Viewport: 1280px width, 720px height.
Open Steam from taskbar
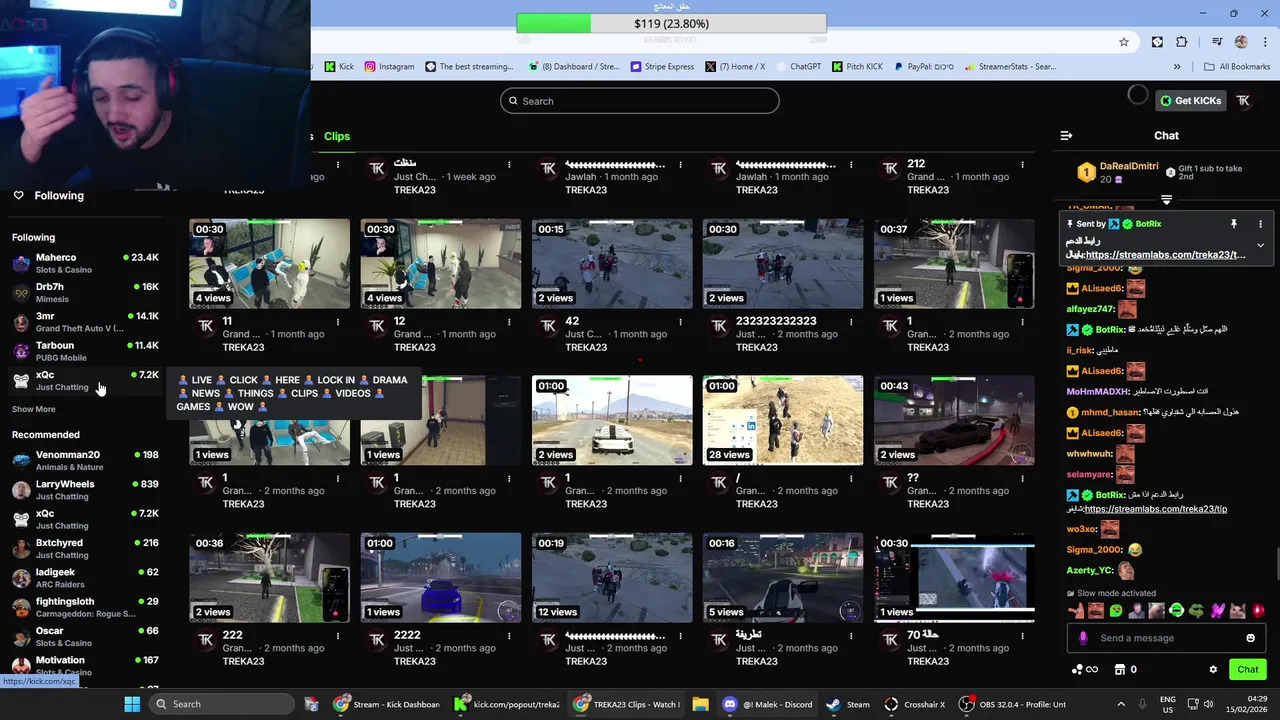[x=848, y=704]
